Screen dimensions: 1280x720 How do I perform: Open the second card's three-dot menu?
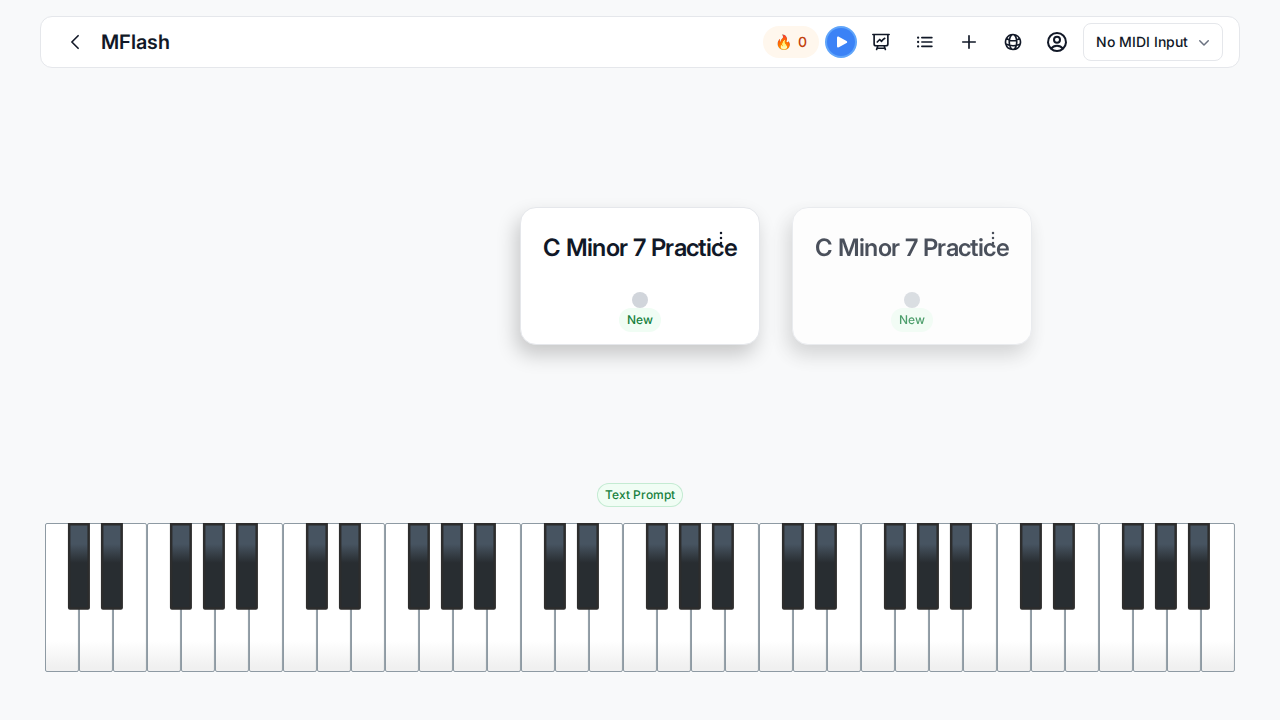click(993, 238)
